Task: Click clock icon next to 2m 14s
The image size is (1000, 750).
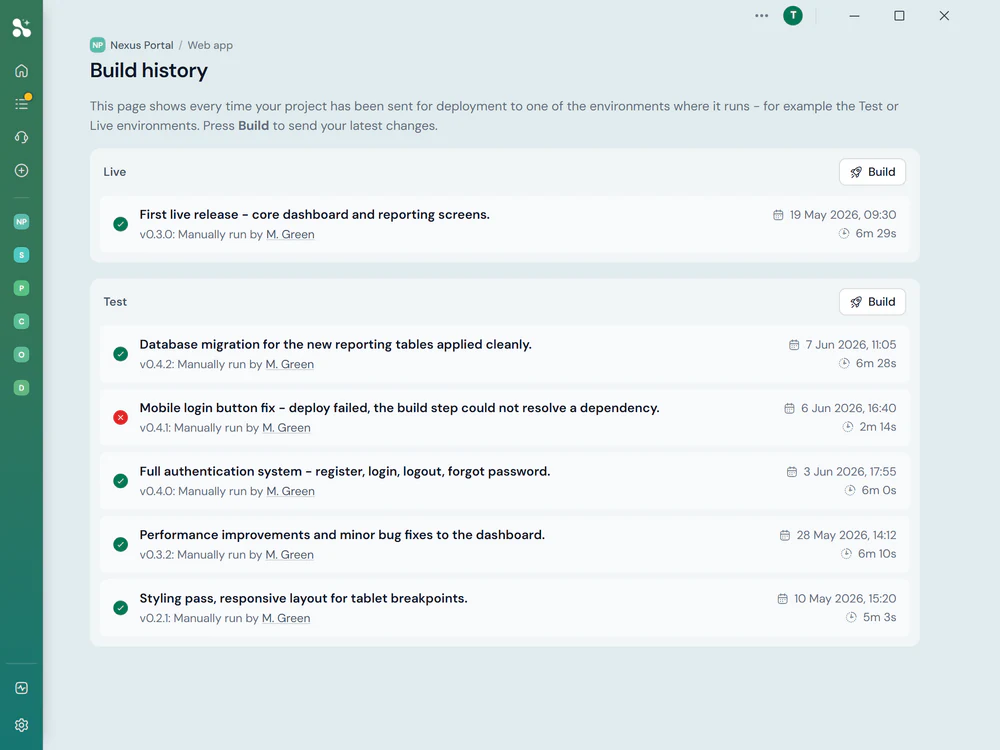Action: (848, 427)
